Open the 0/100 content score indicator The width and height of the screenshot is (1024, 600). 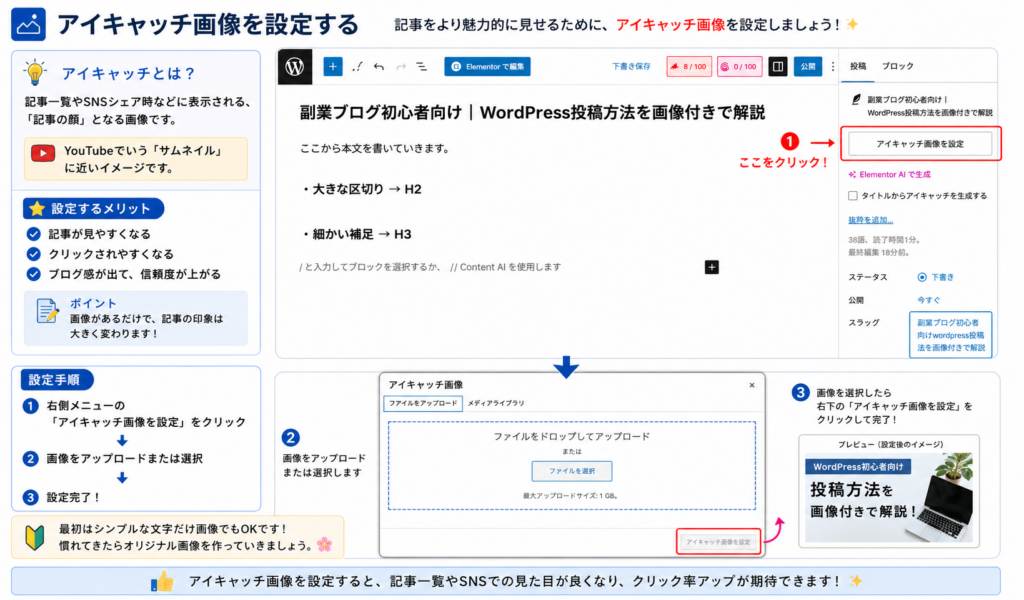pos(739,67)
